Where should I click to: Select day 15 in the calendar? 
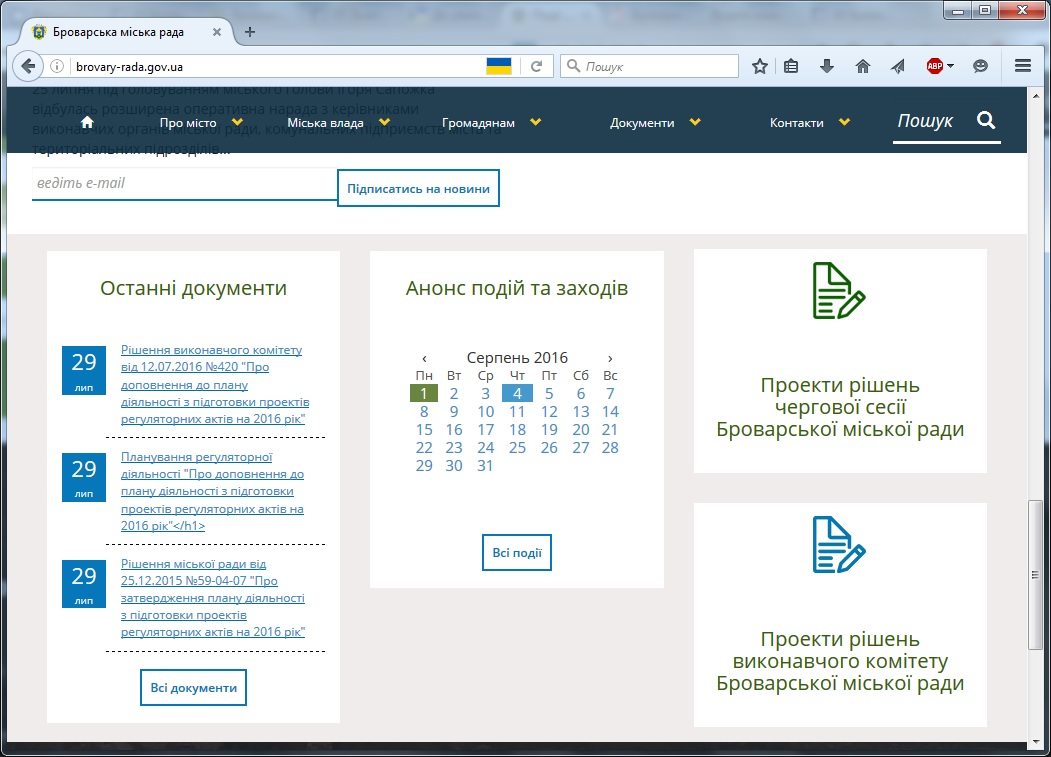pyautogui.click(x=424, y=429)
